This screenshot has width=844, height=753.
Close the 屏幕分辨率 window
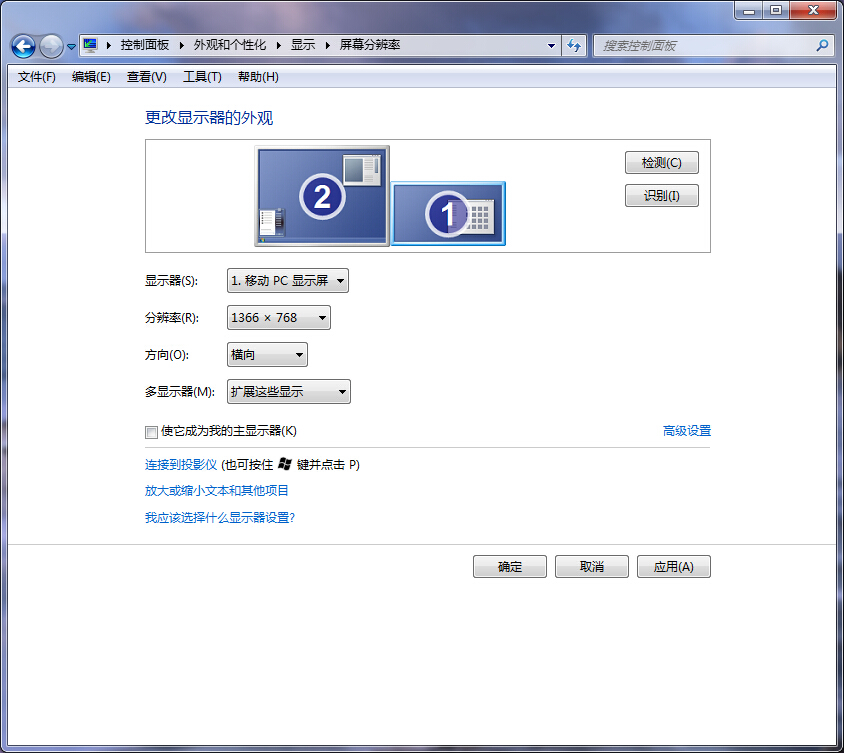pyautogui.click(x=813, y=10)
